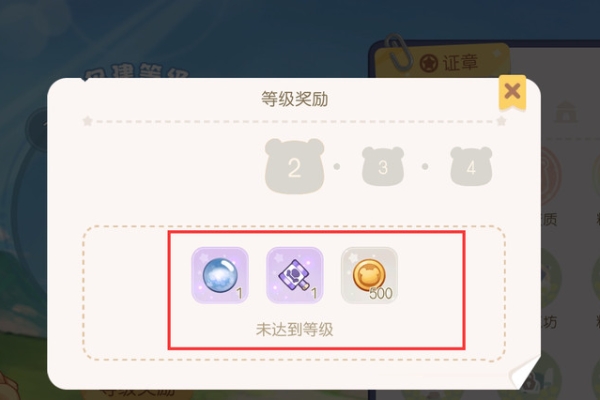The width and height of the screenshot is (600, 400).
Task: Click the dimmed building icon behind popup
Action: [566, 112]
